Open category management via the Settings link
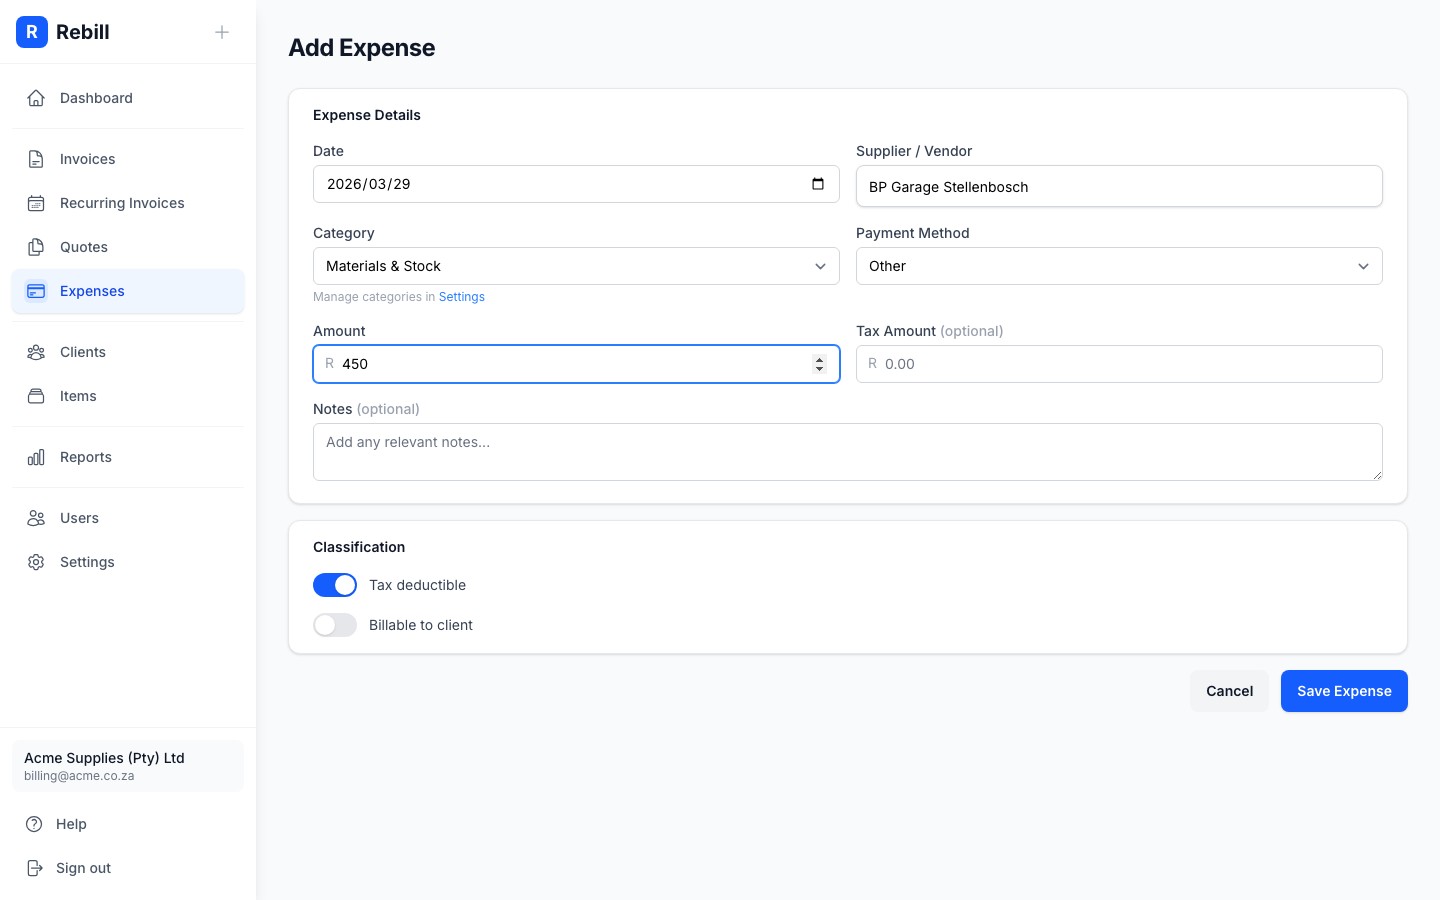1440x900 pixels. pos(461,297)
